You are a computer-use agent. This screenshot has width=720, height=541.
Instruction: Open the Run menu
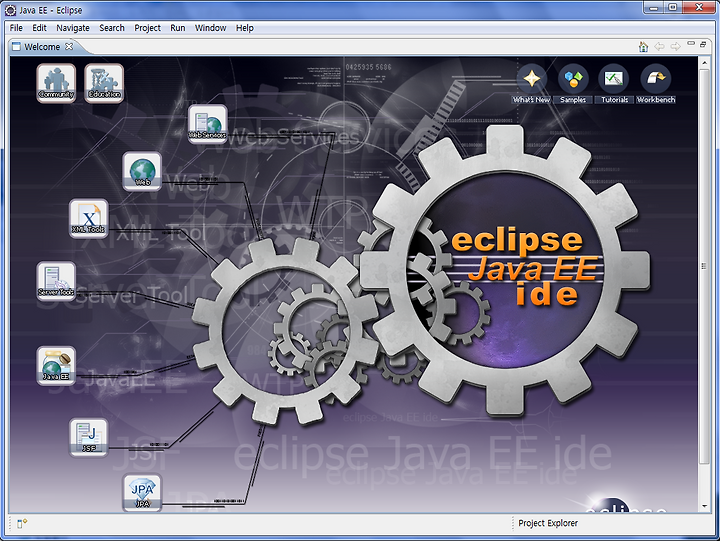[x=178, y=28]
